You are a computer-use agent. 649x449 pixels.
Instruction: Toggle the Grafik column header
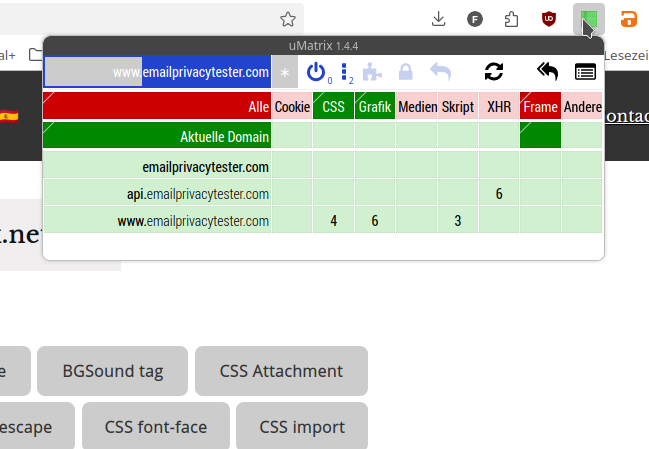coord(375,106)
